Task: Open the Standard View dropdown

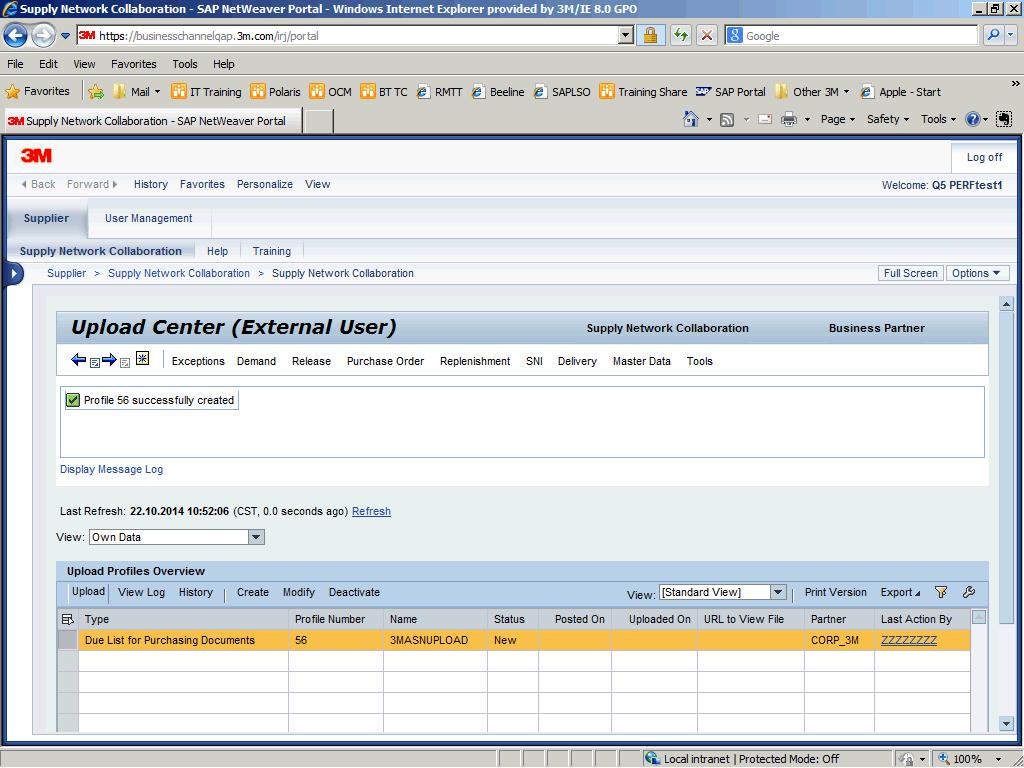Action: pyautogui.click(x=777, y=592)
